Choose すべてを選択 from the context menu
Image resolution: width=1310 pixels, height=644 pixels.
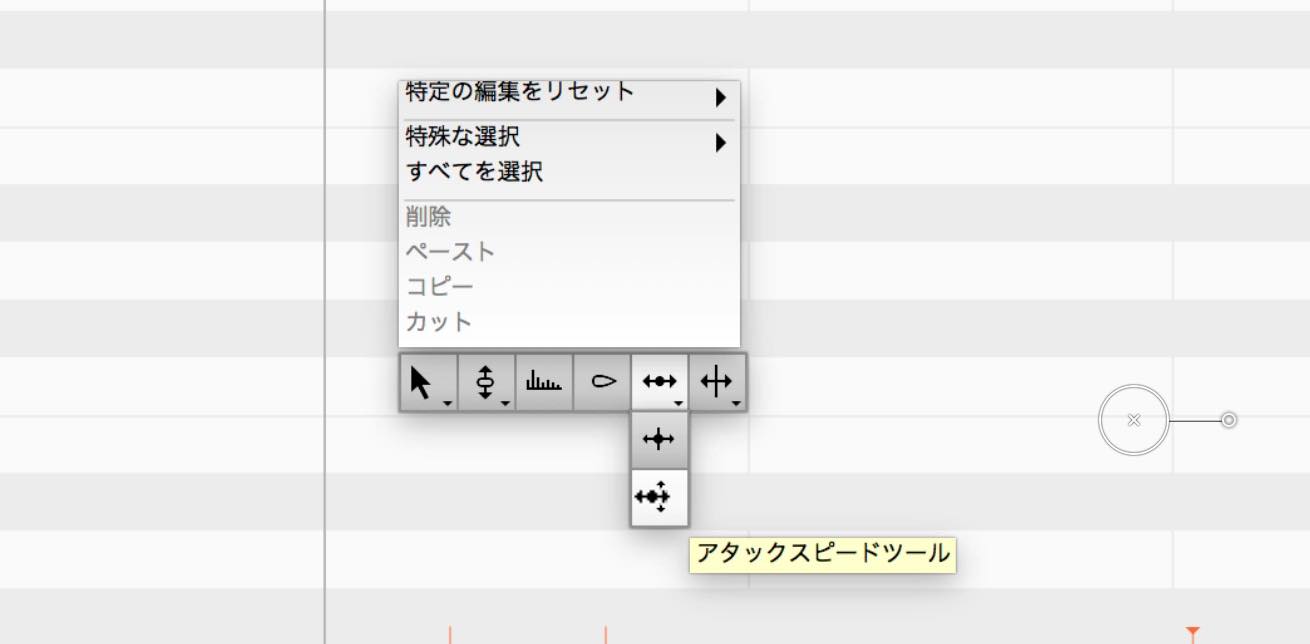(x=569, y=172)
